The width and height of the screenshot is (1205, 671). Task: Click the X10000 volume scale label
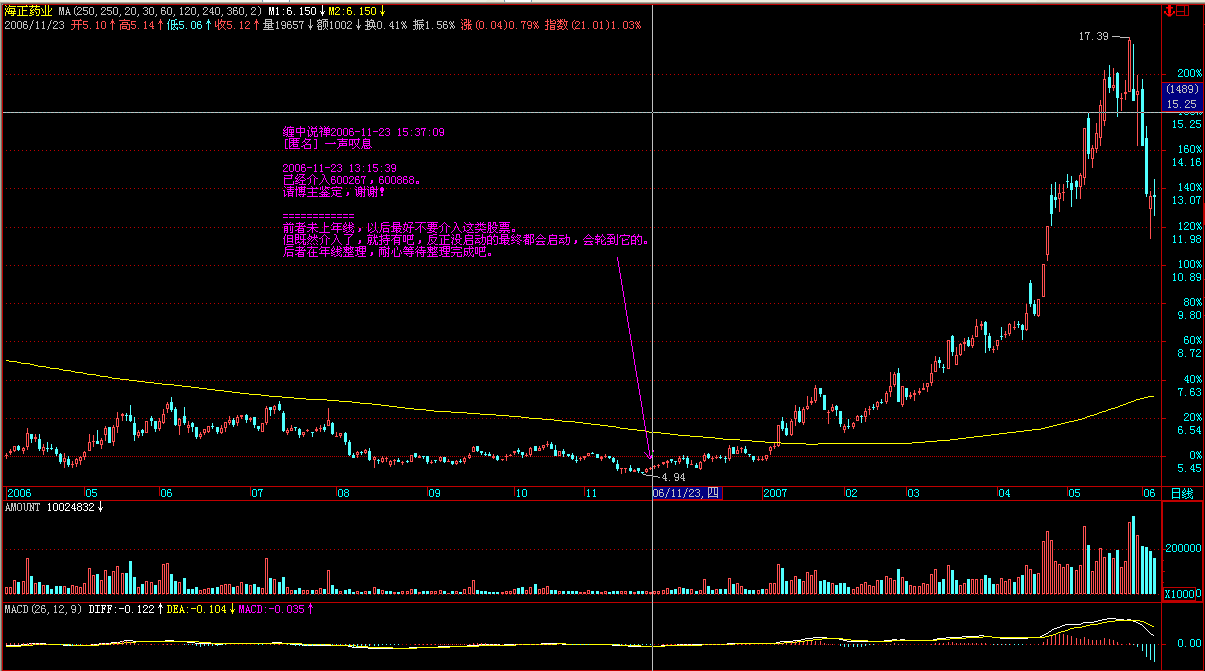pyautogui.click(x=1182, y=595)
